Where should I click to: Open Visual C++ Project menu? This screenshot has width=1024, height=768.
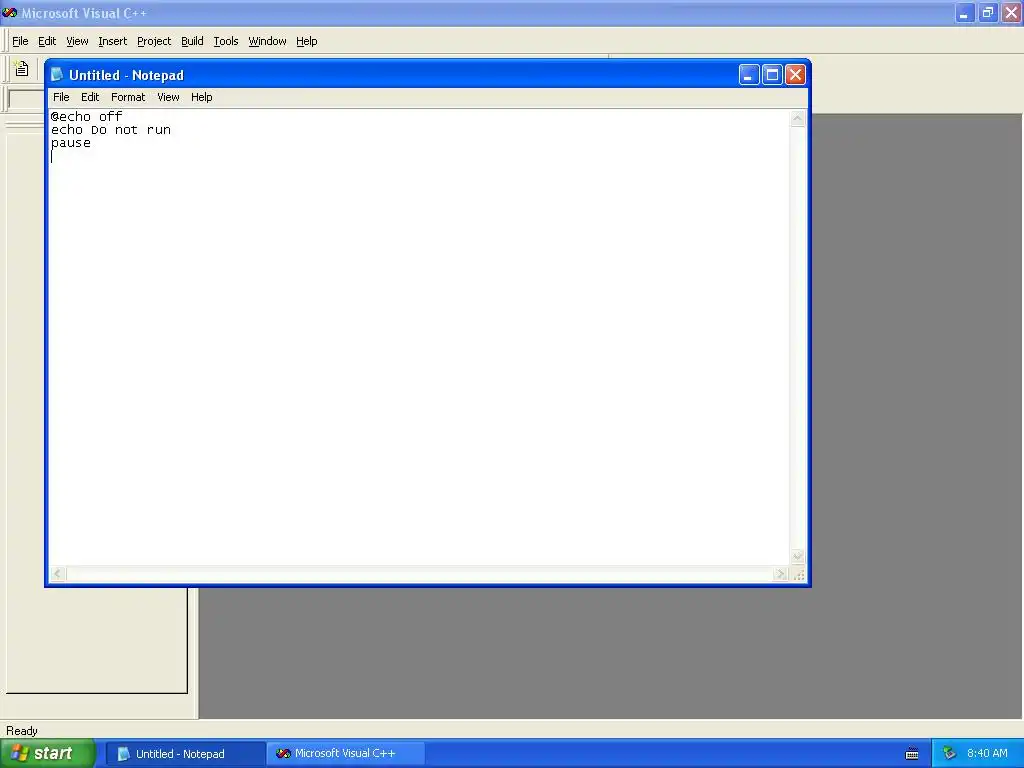154,41
